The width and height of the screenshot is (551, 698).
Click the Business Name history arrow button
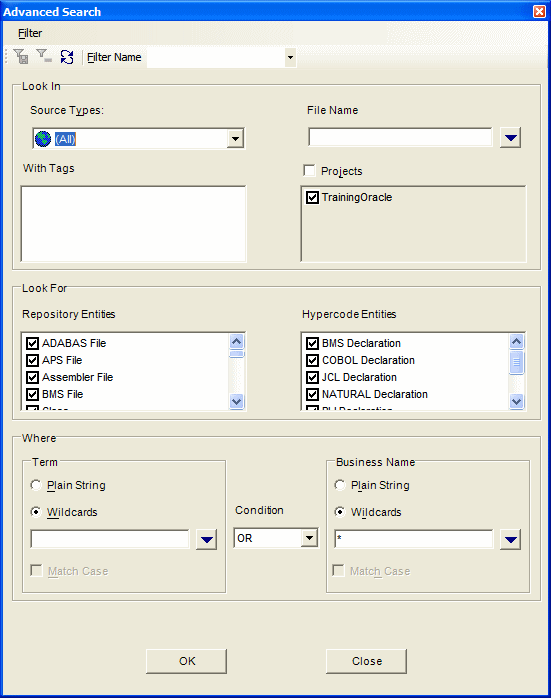click(510, 540)
